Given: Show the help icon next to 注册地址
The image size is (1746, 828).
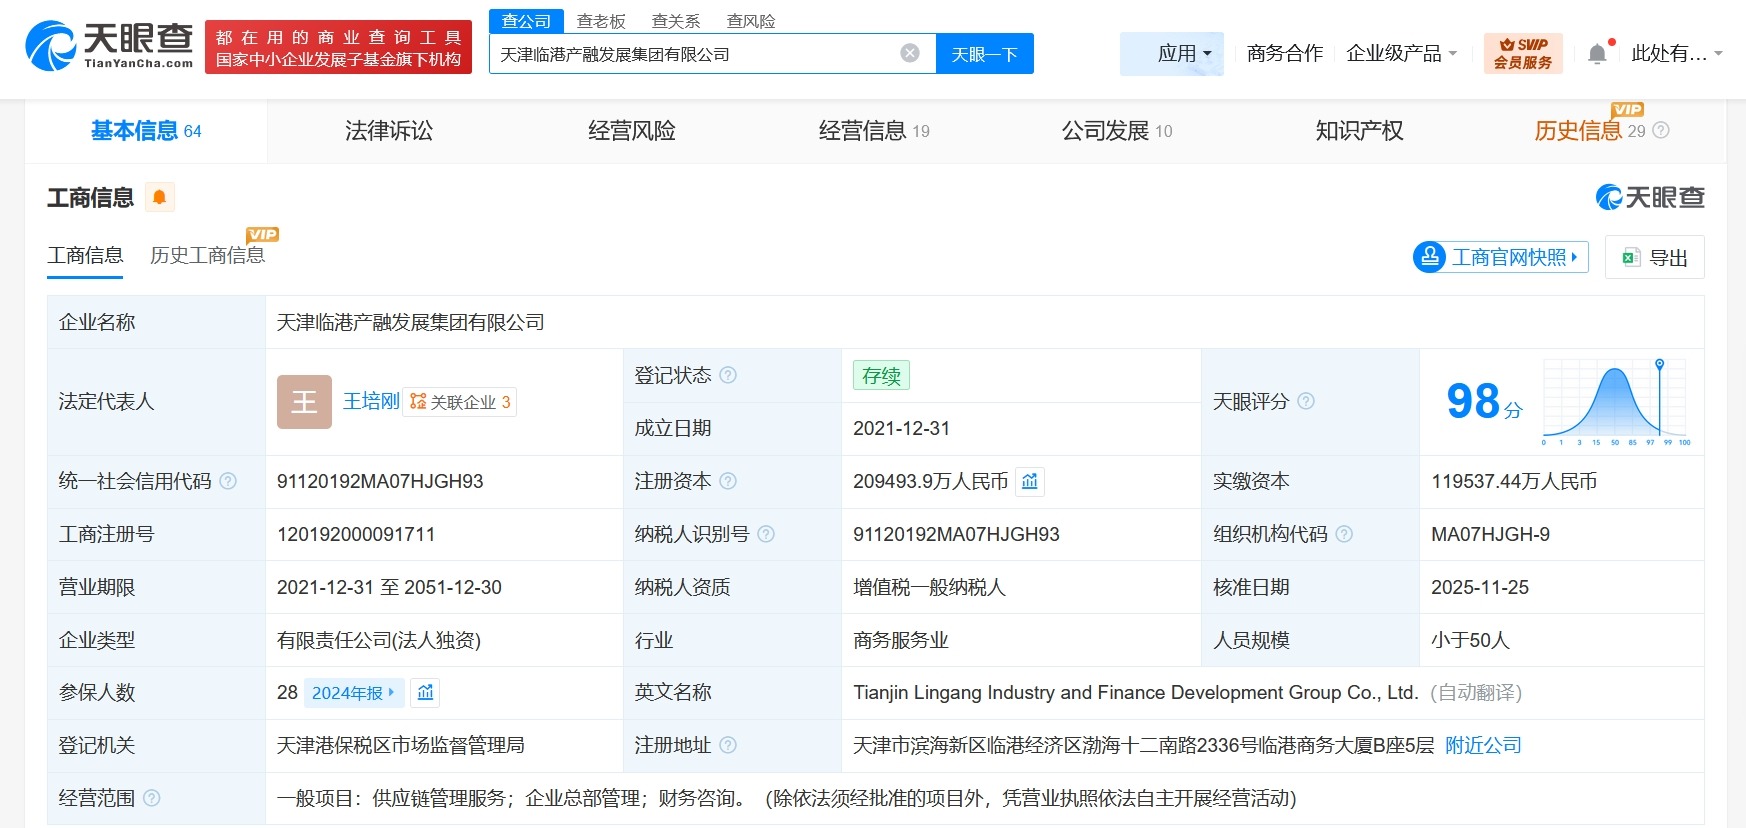Looking at the screenshot, I should tap(728, 745).
